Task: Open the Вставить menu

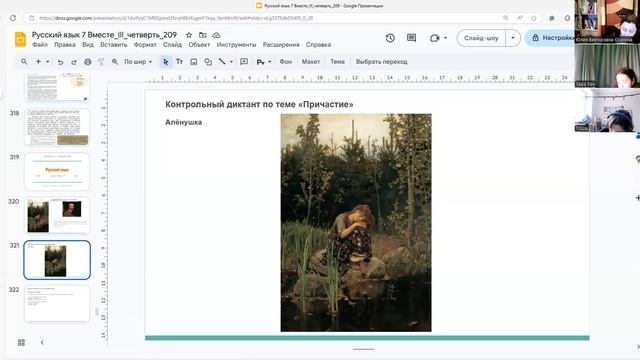Action: pos(113,44)
